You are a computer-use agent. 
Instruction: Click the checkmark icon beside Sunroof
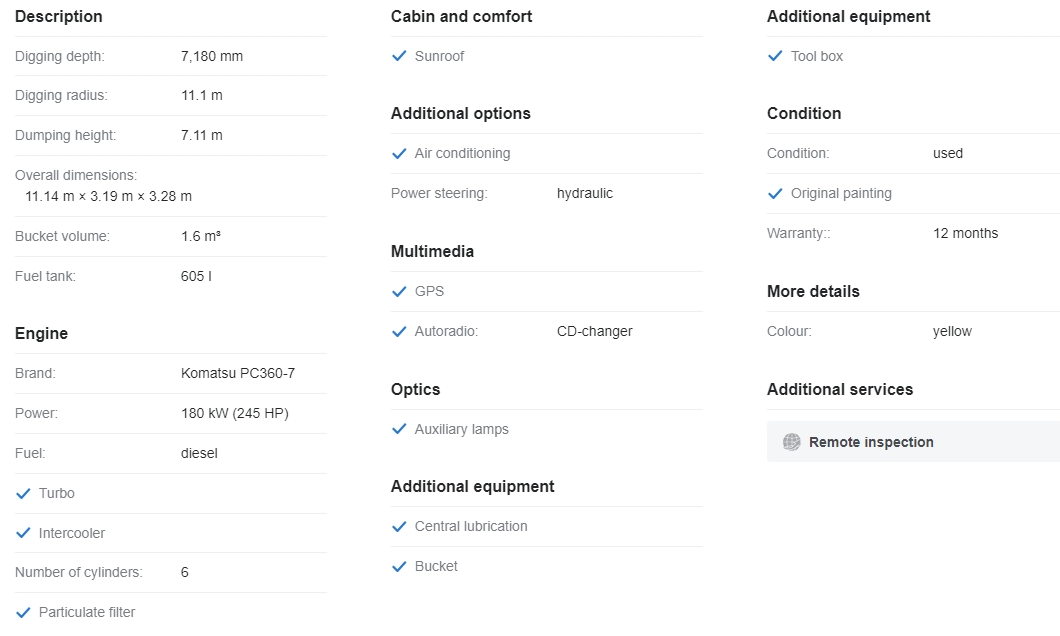[x=399, y=56]
